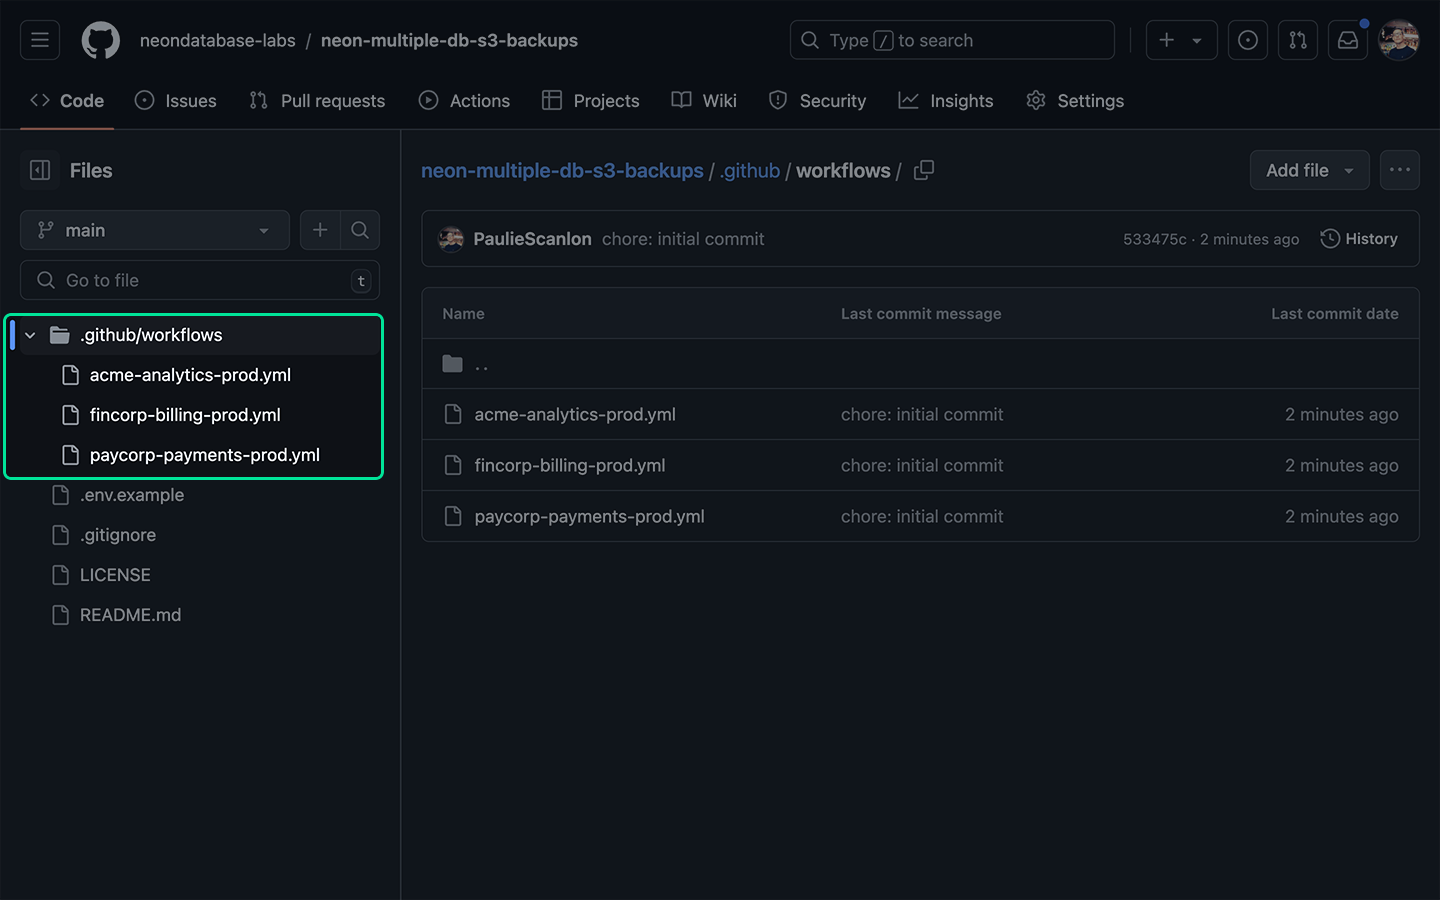Click the PaulieScanlon author link
The width and height of the screenshot is (1440, 900).
[532, 239]
